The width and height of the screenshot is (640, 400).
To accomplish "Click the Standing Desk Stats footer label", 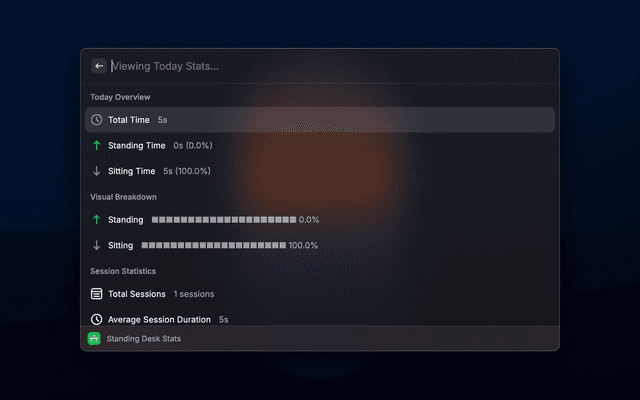I will 144,338.
